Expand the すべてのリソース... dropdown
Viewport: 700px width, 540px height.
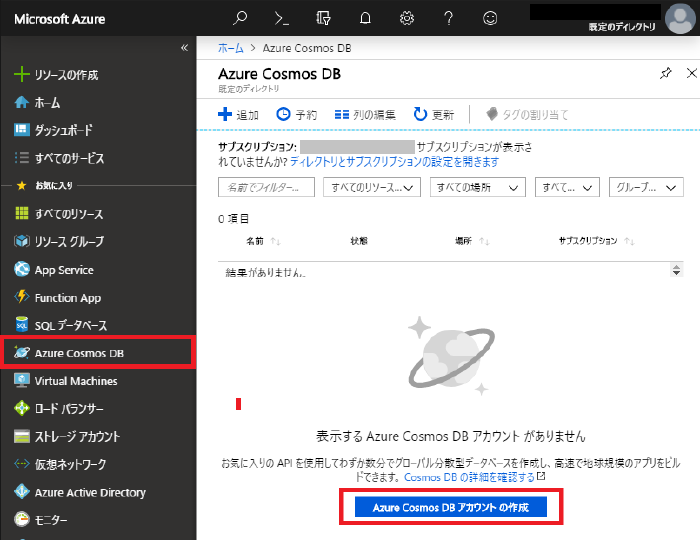point(372,187)
